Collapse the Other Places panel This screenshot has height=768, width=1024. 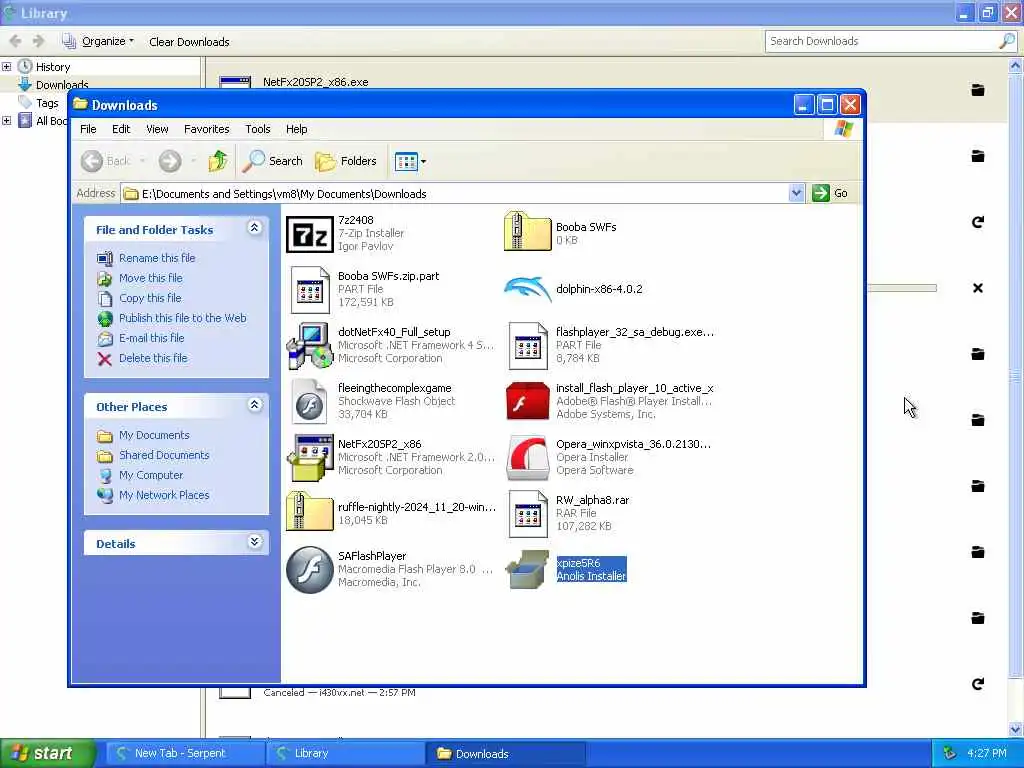point(255,405)
